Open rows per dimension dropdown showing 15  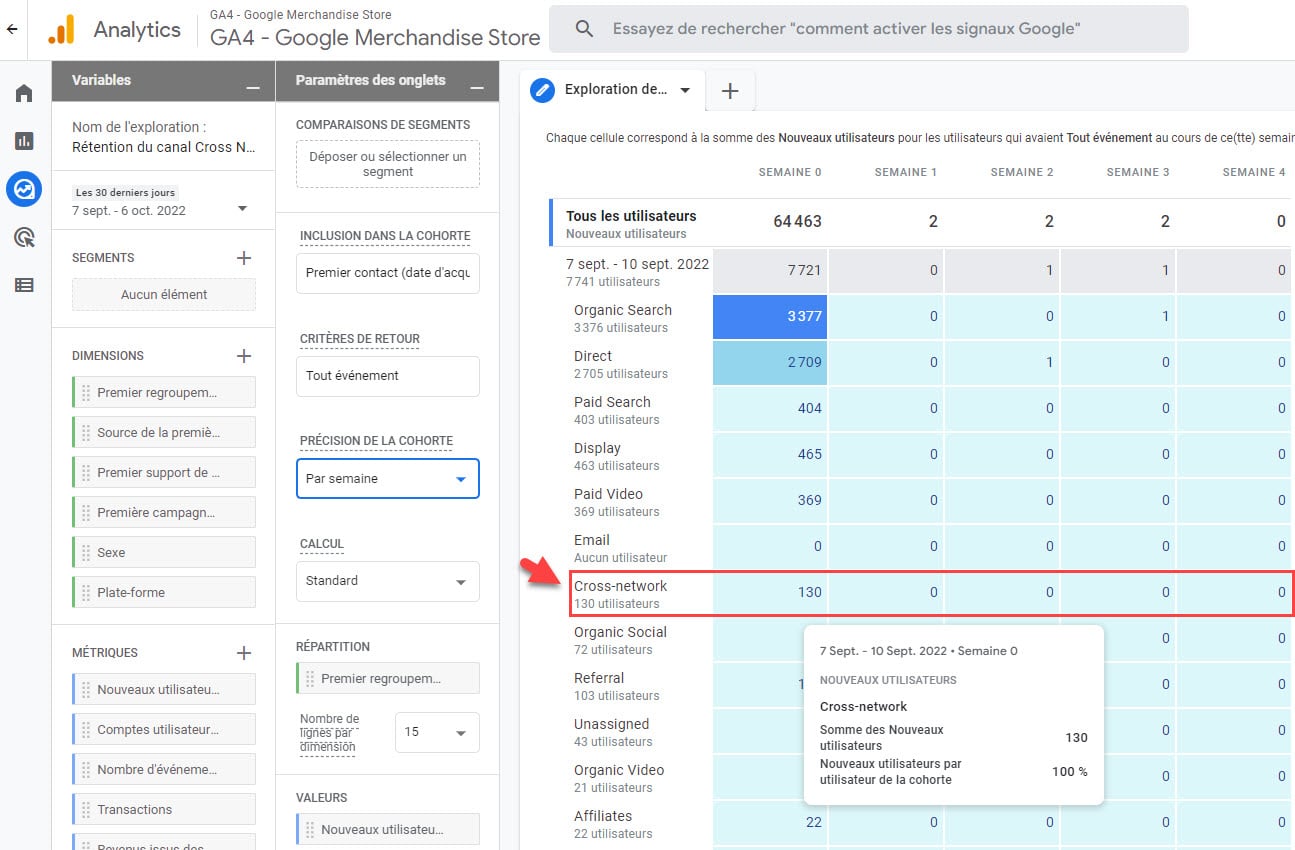pyautogui.click(x=437, y=732)
